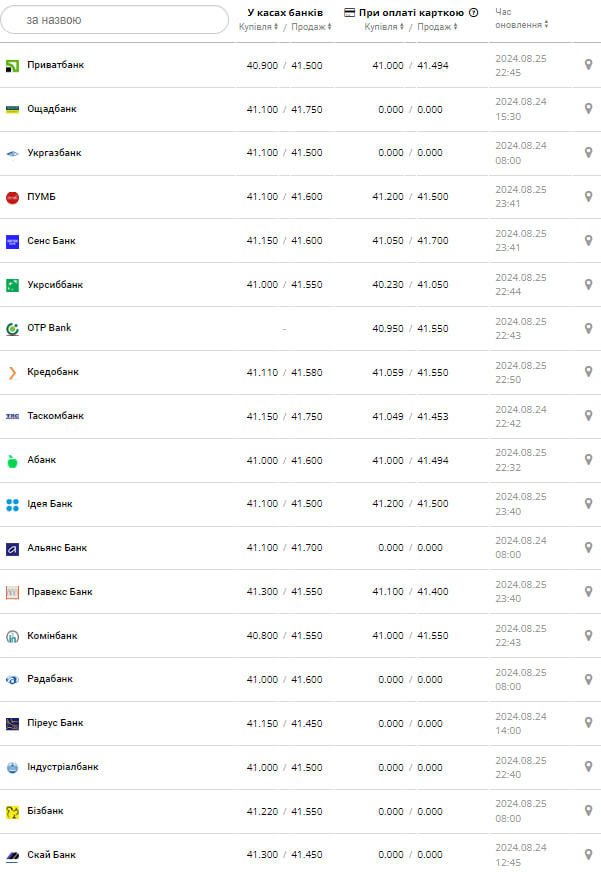Screen dimensions: 601x872
Task: Click the Абанк green apple logo
Action: (x=12, y=460)
